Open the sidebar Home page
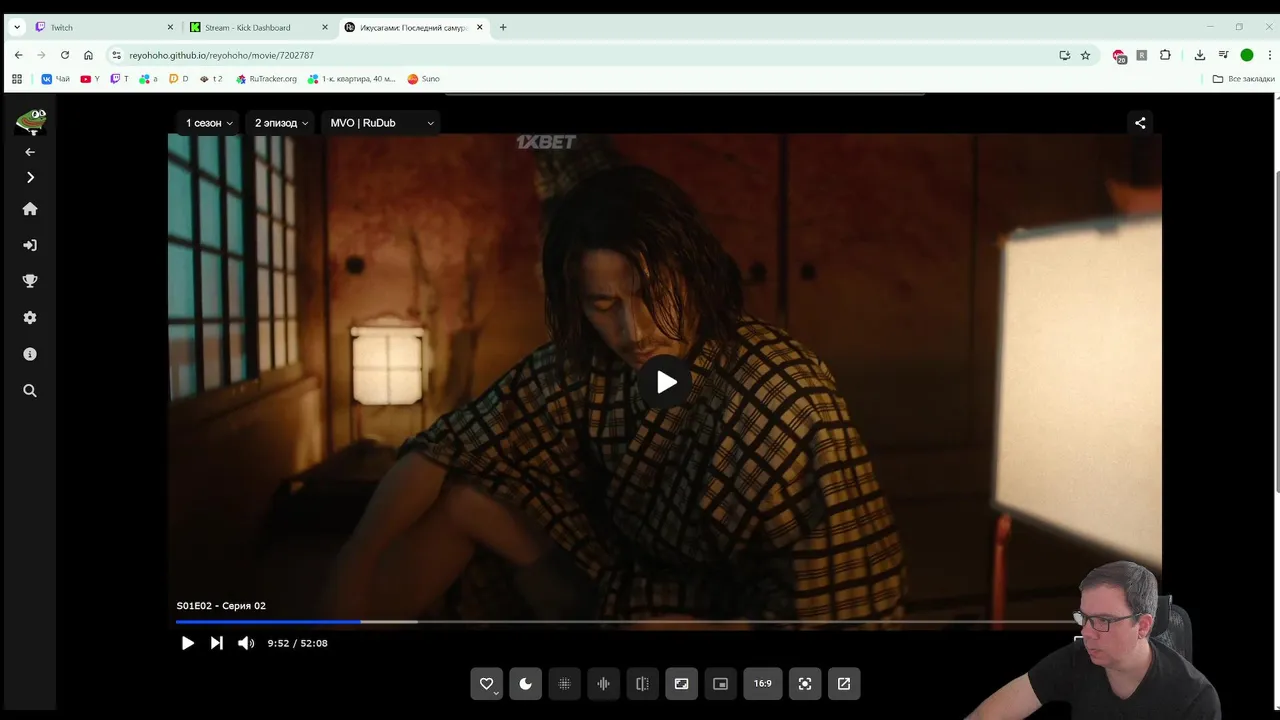 click(x=30, y=209)
